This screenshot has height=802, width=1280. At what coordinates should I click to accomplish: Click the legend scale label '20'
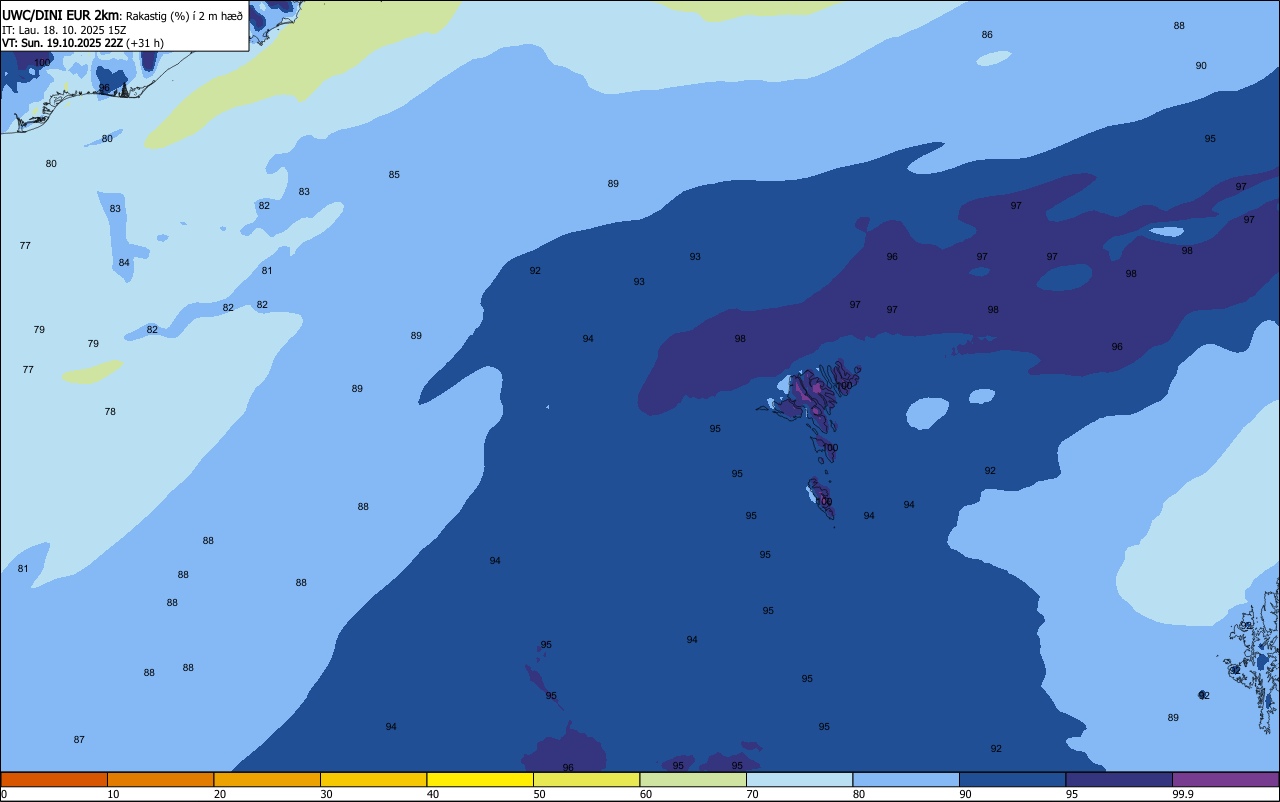(220, 794)
